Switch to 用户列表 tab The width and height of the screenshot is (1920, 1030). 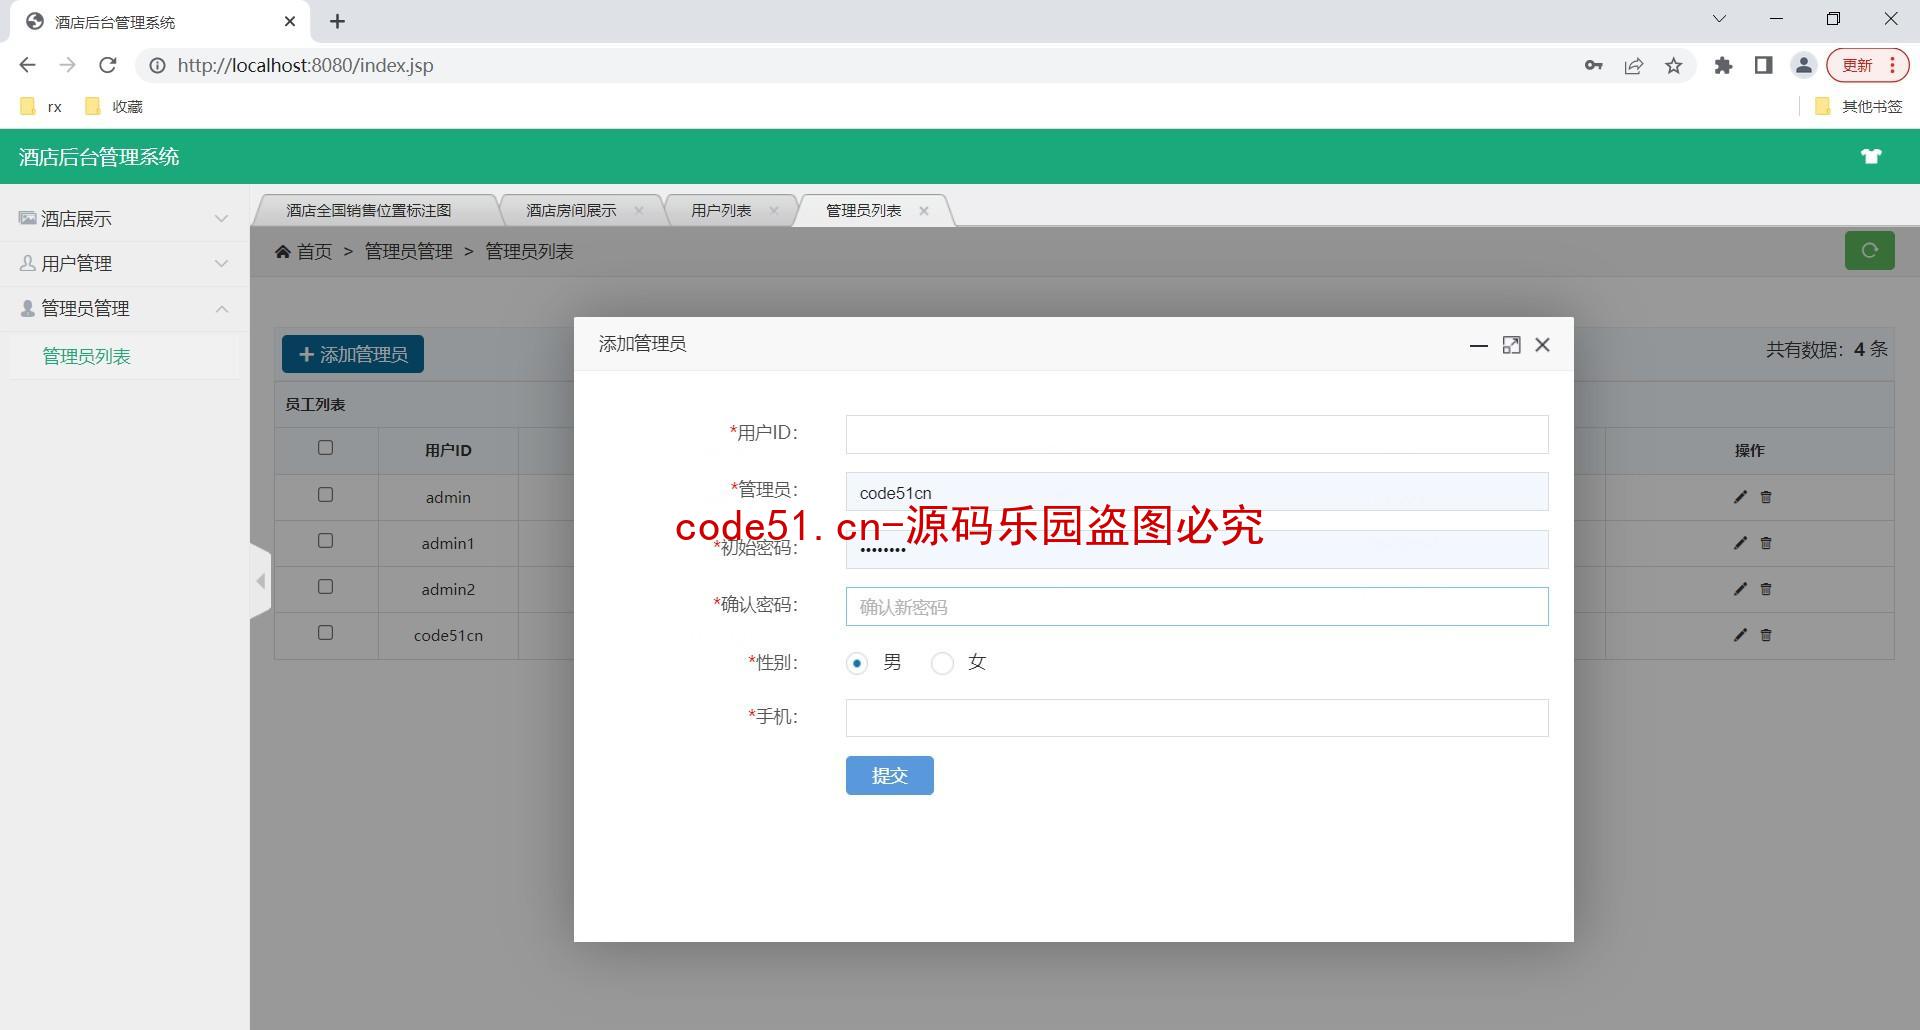point(721,210)
